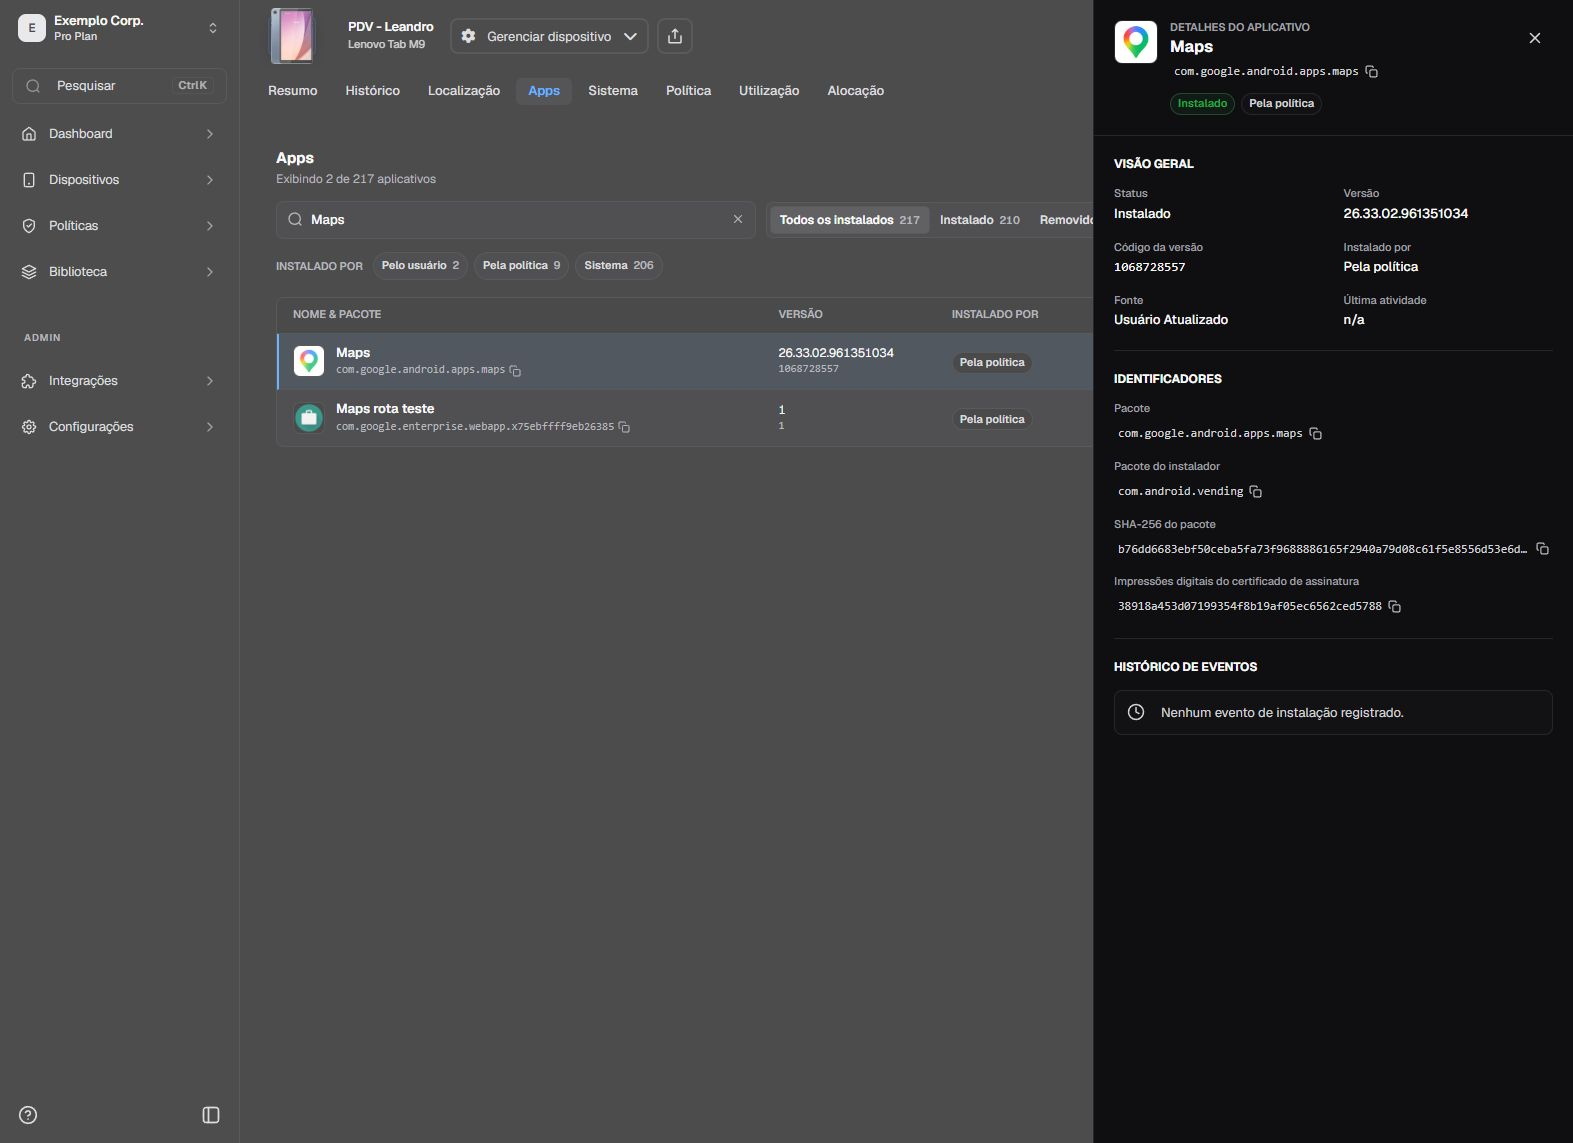Collapse the sidebar with the panel icon

coord(211,1115)
